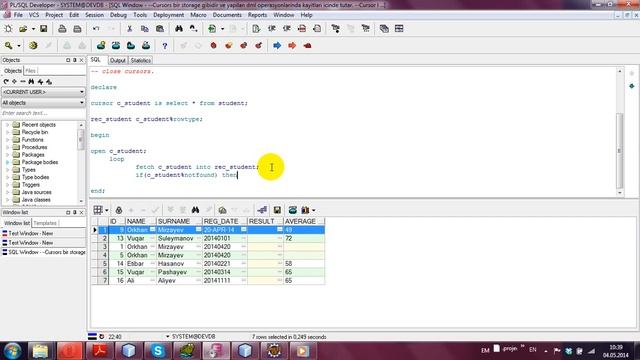Switch to the Statistics tab
640x360 pixels.
[x=140, y=60]
